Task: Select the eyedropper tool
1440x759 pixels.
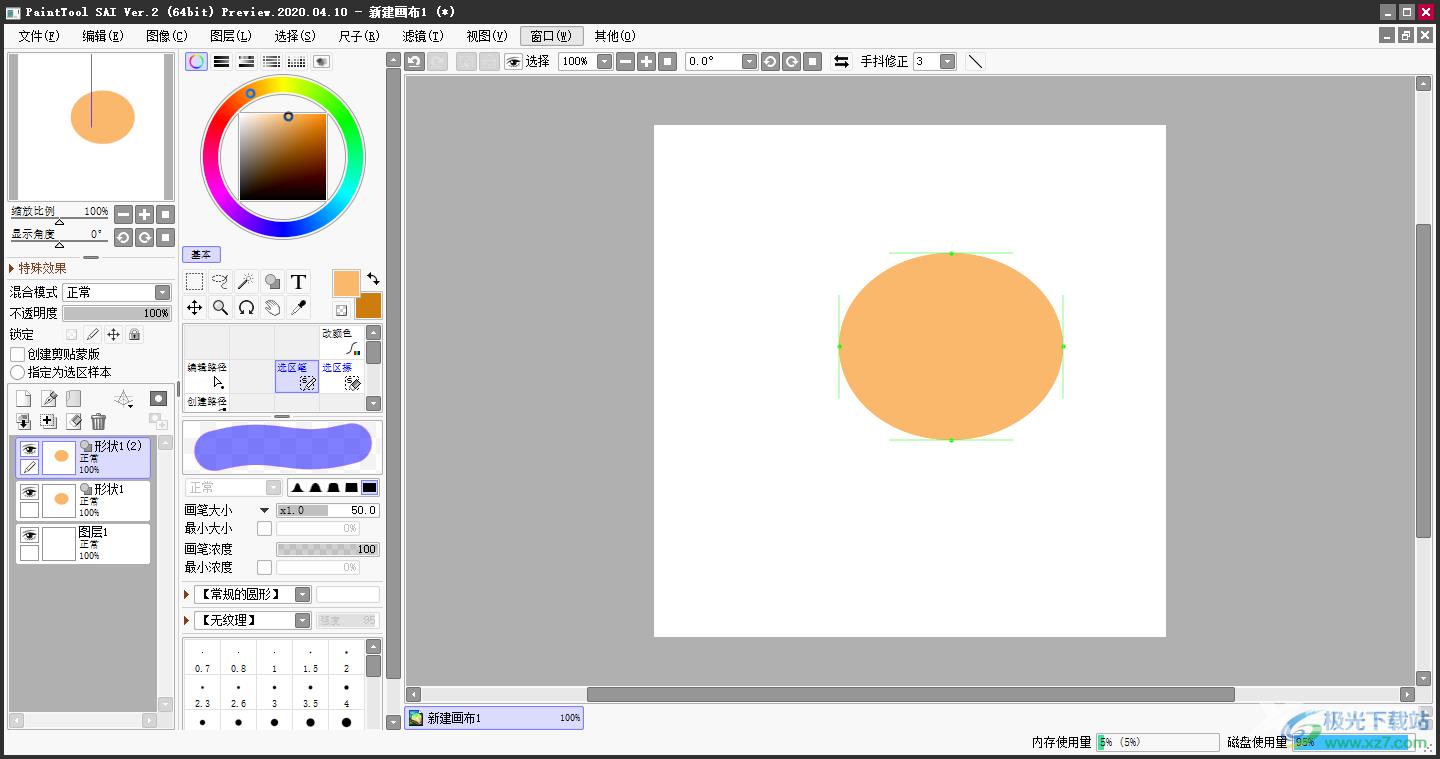Action: click(298, 308)
